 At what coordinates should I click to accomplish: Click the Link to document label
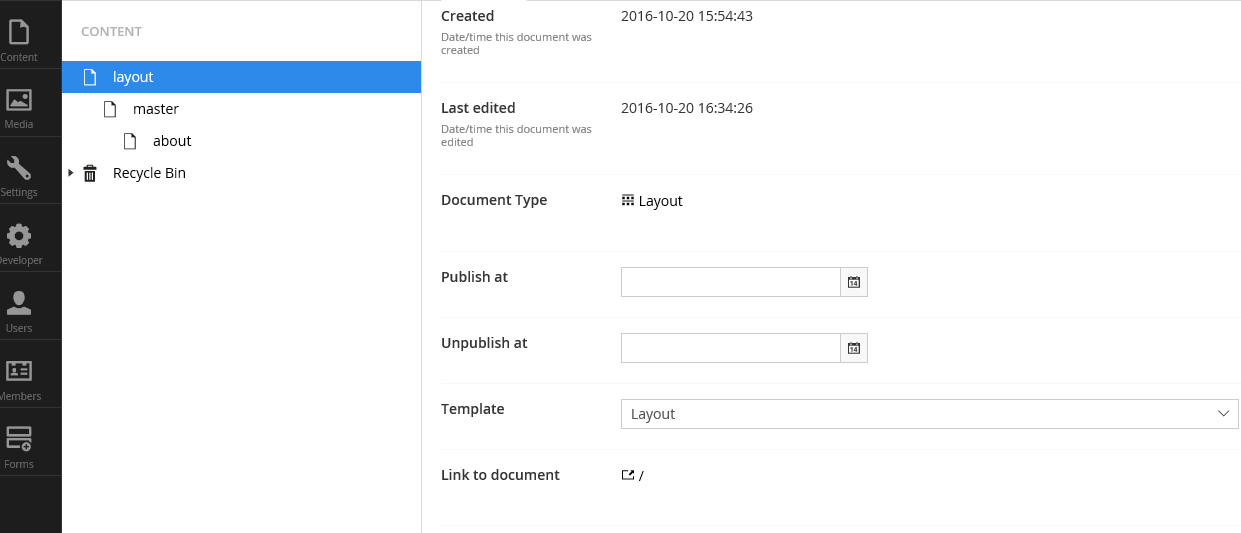point(500,475)
